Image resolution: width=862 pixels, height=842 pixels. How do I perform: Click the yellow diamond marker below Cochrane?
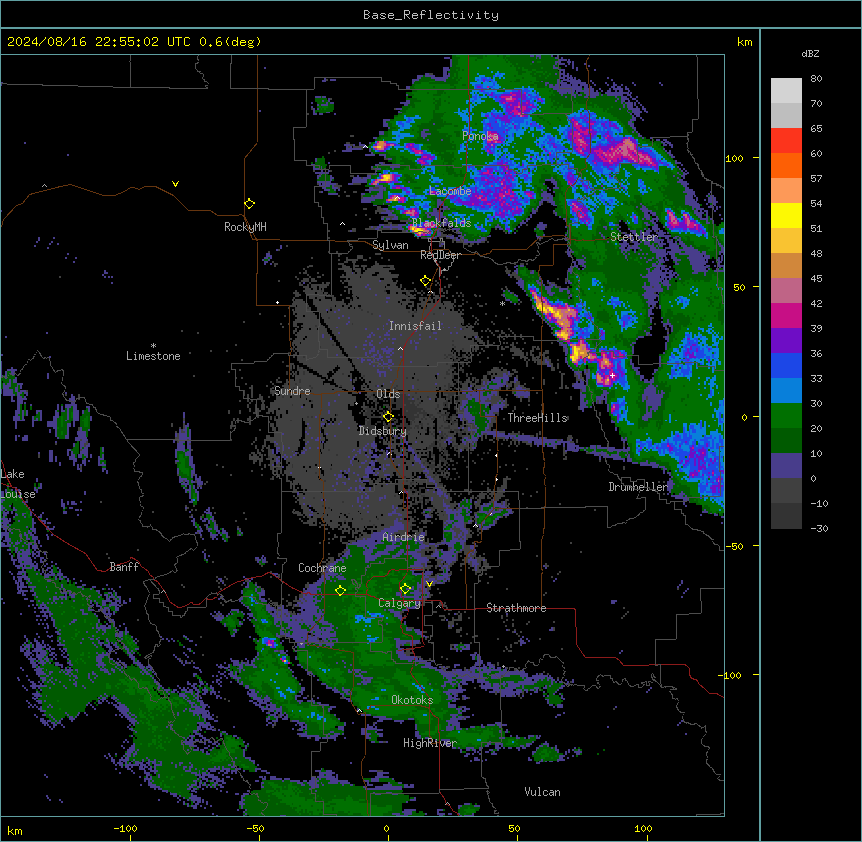[x=340, y=590]
